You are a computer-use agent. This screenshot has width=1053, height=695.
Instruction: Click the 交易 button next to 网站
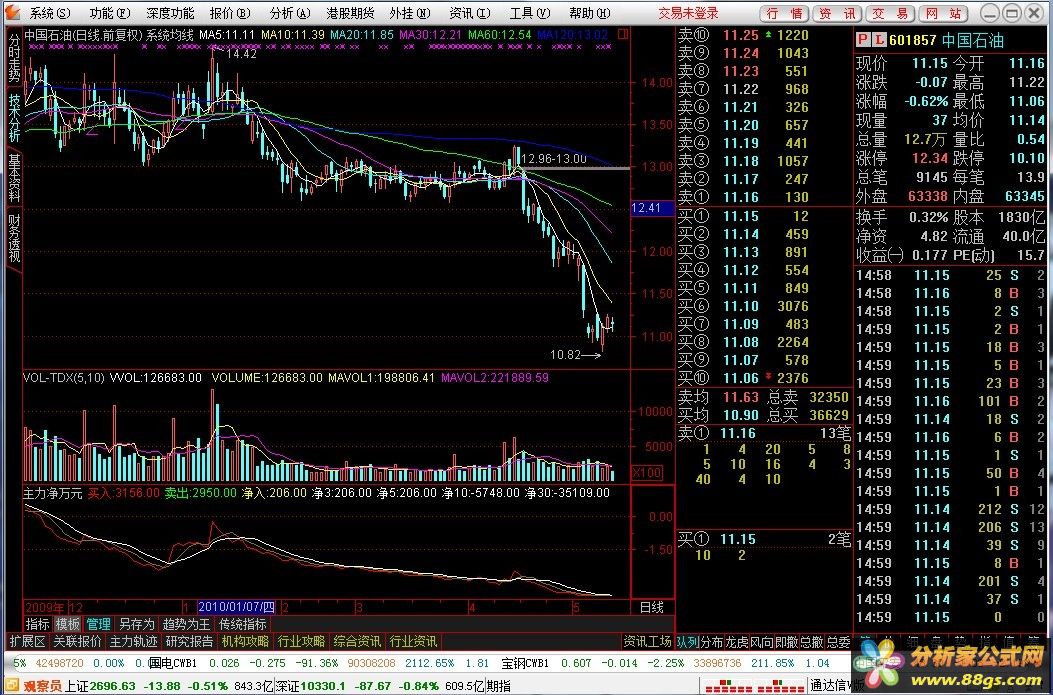pyautogui.click(x=890, y=13)
